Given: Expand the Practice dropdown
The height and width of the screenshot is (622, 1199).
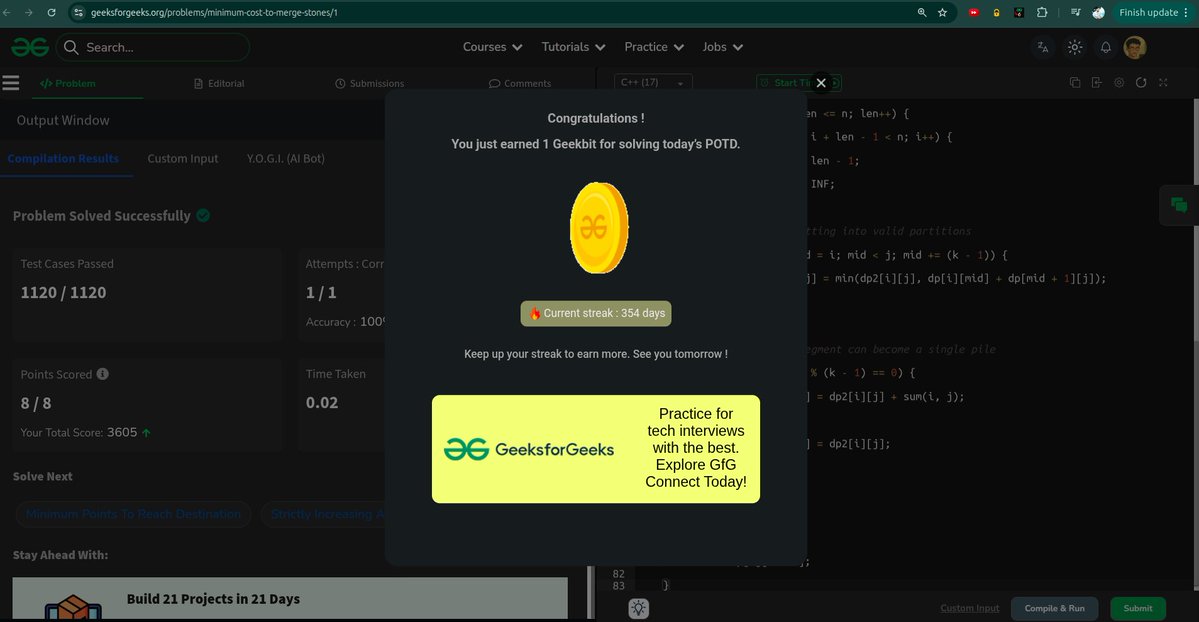Looking at the screenshot, I should coord(653,47).
